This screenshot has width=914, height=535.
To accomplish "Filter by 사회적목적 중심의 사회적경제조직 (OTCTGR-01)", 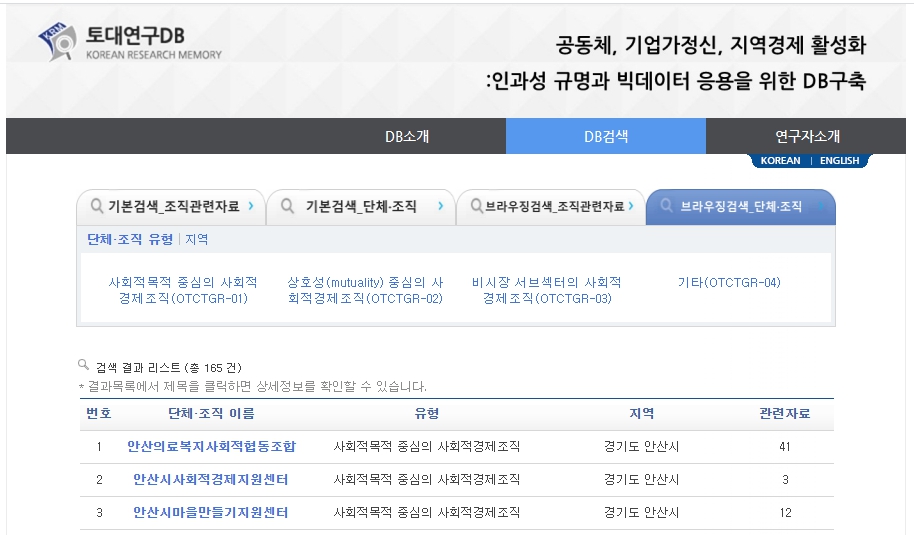I will tap(183, 290).
